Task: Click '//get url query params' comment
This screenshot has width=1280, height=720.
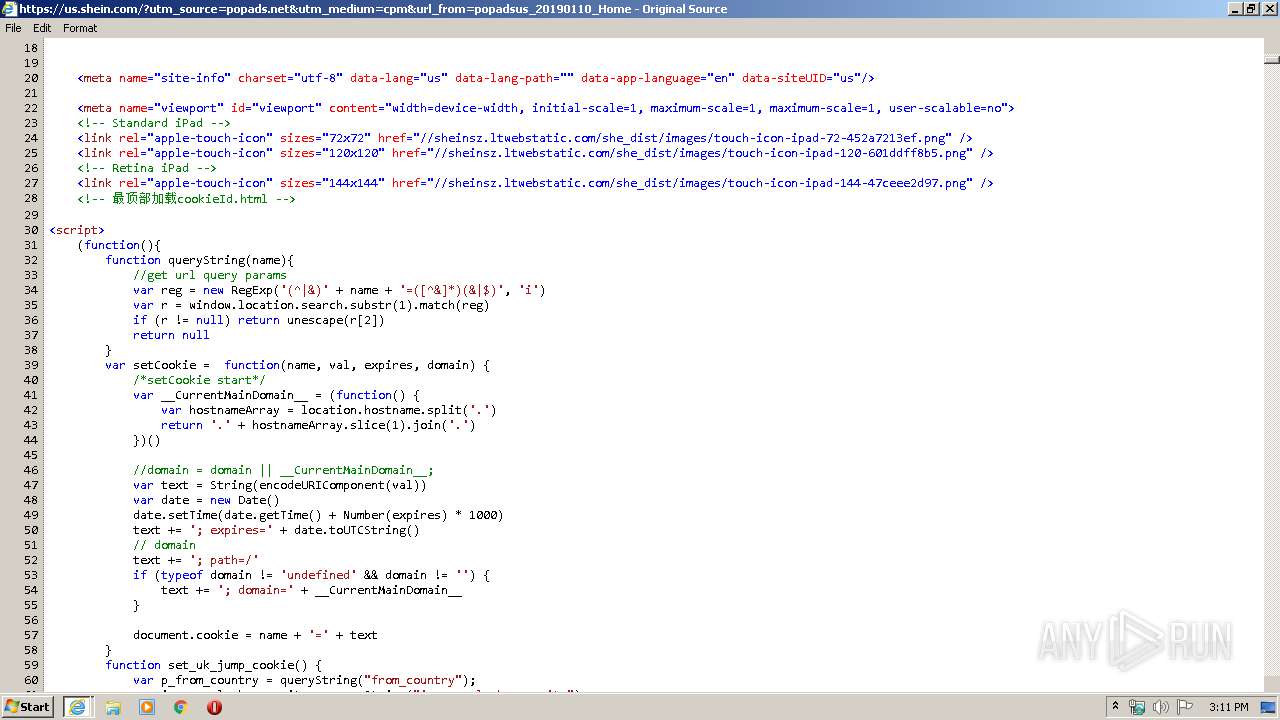Action: [x=210, y=275]
